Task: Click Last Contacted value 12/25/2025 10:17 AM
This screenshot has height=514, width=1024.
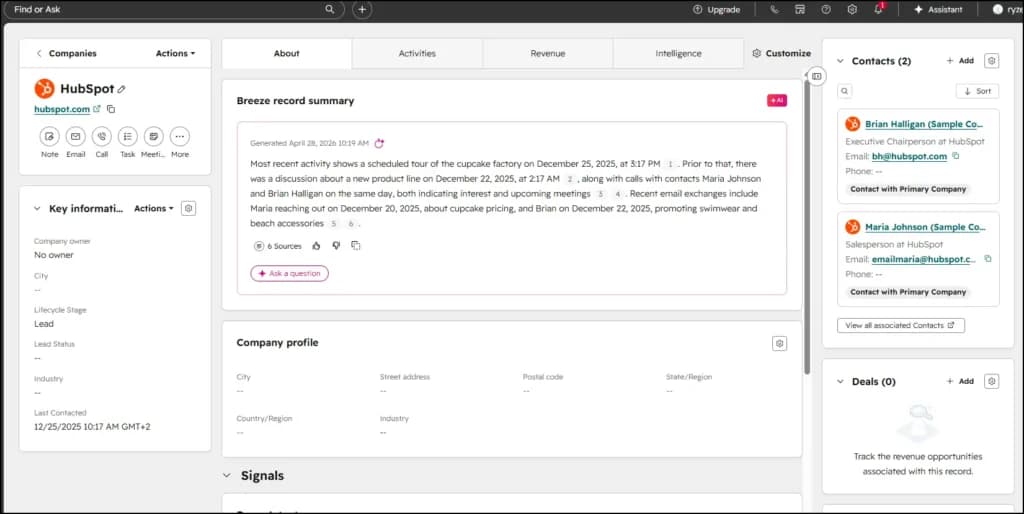Action: click(x=92, y=427)
